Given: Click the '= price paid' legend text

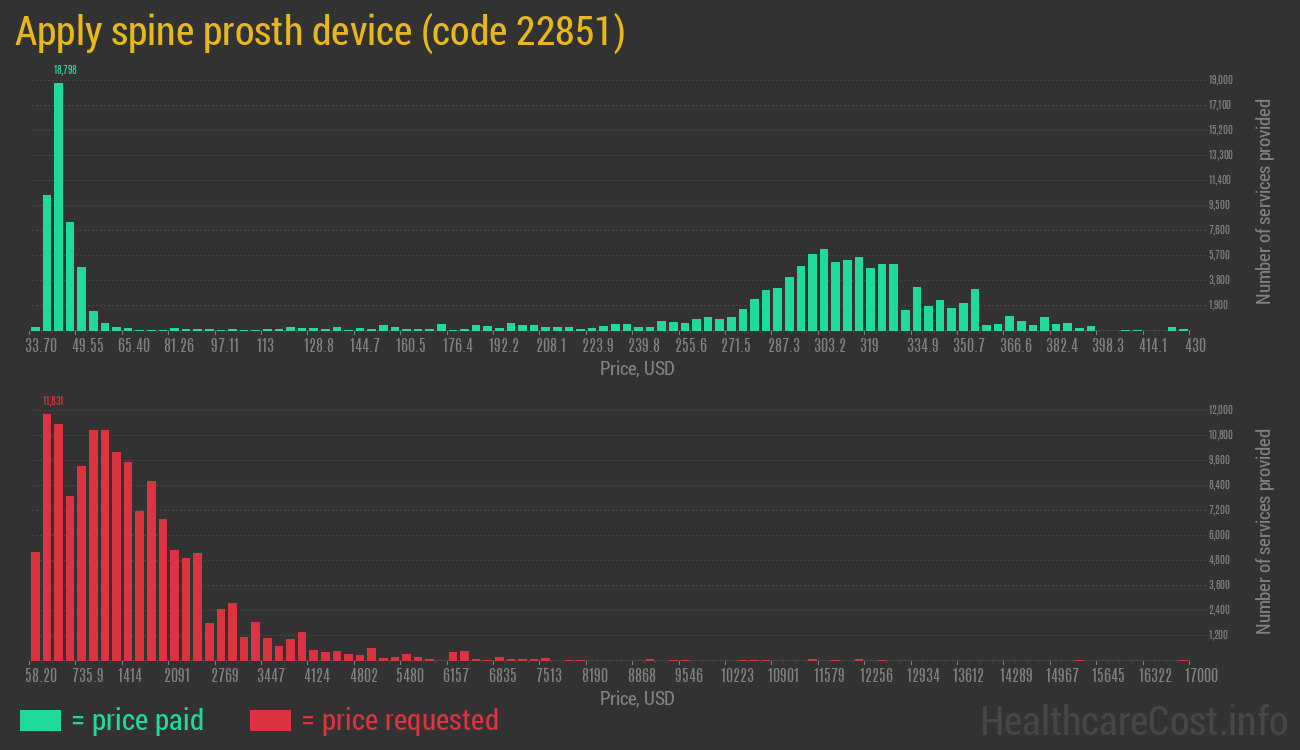Looking at the screenshot, I should point(138,720).
